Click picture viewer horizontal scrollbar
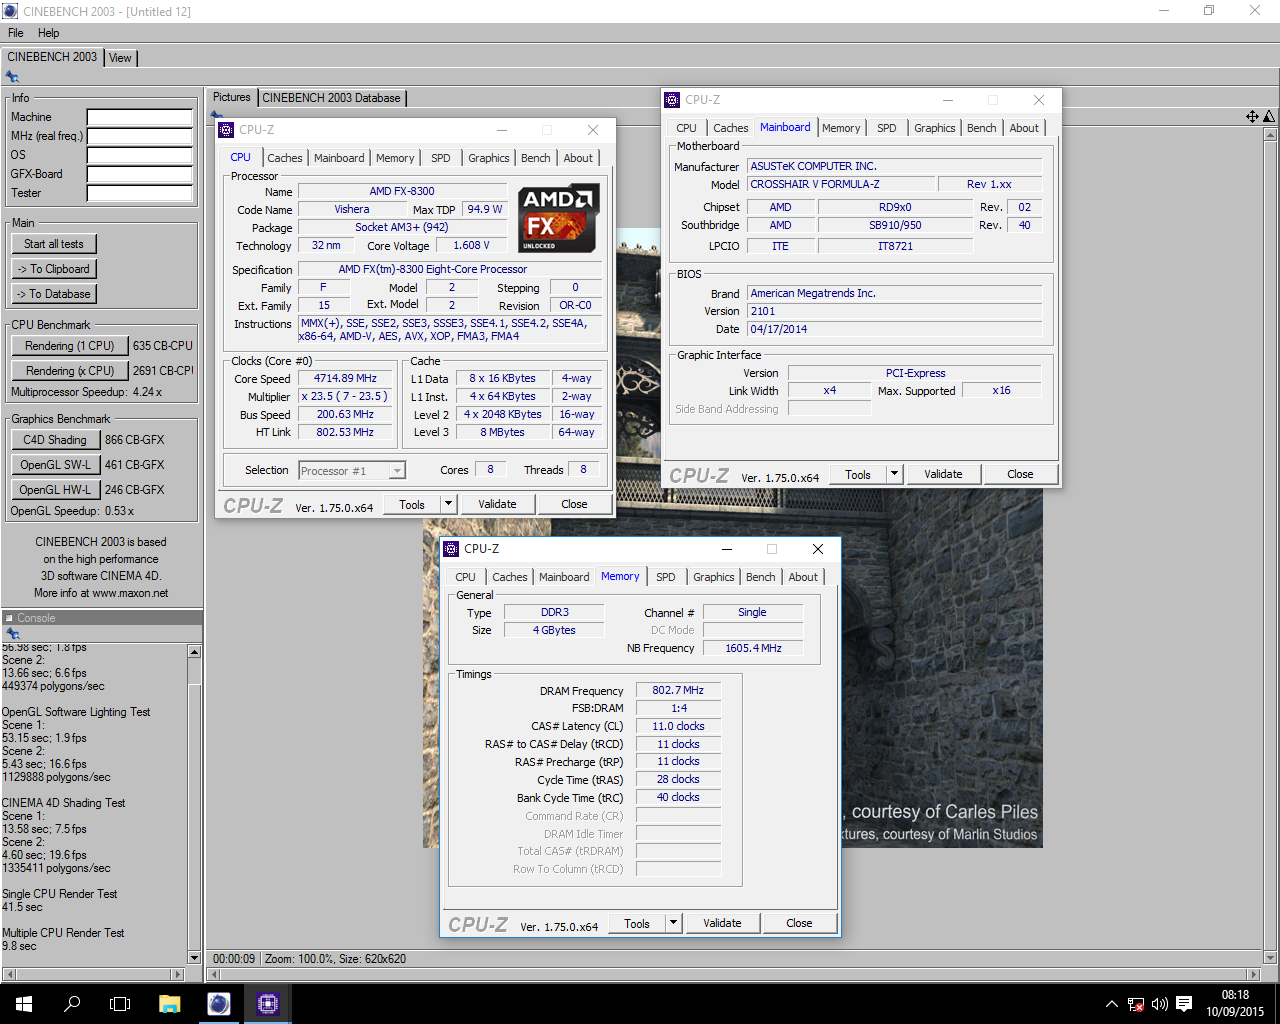Image resolution: width=1280 pixels, height=1024 pixels. pos(734,974)
